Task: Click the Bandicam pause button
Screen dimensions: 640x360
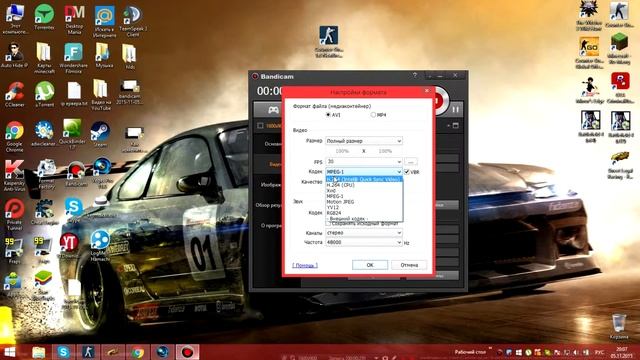Action: pyautogui.click(x=456, y=109)
